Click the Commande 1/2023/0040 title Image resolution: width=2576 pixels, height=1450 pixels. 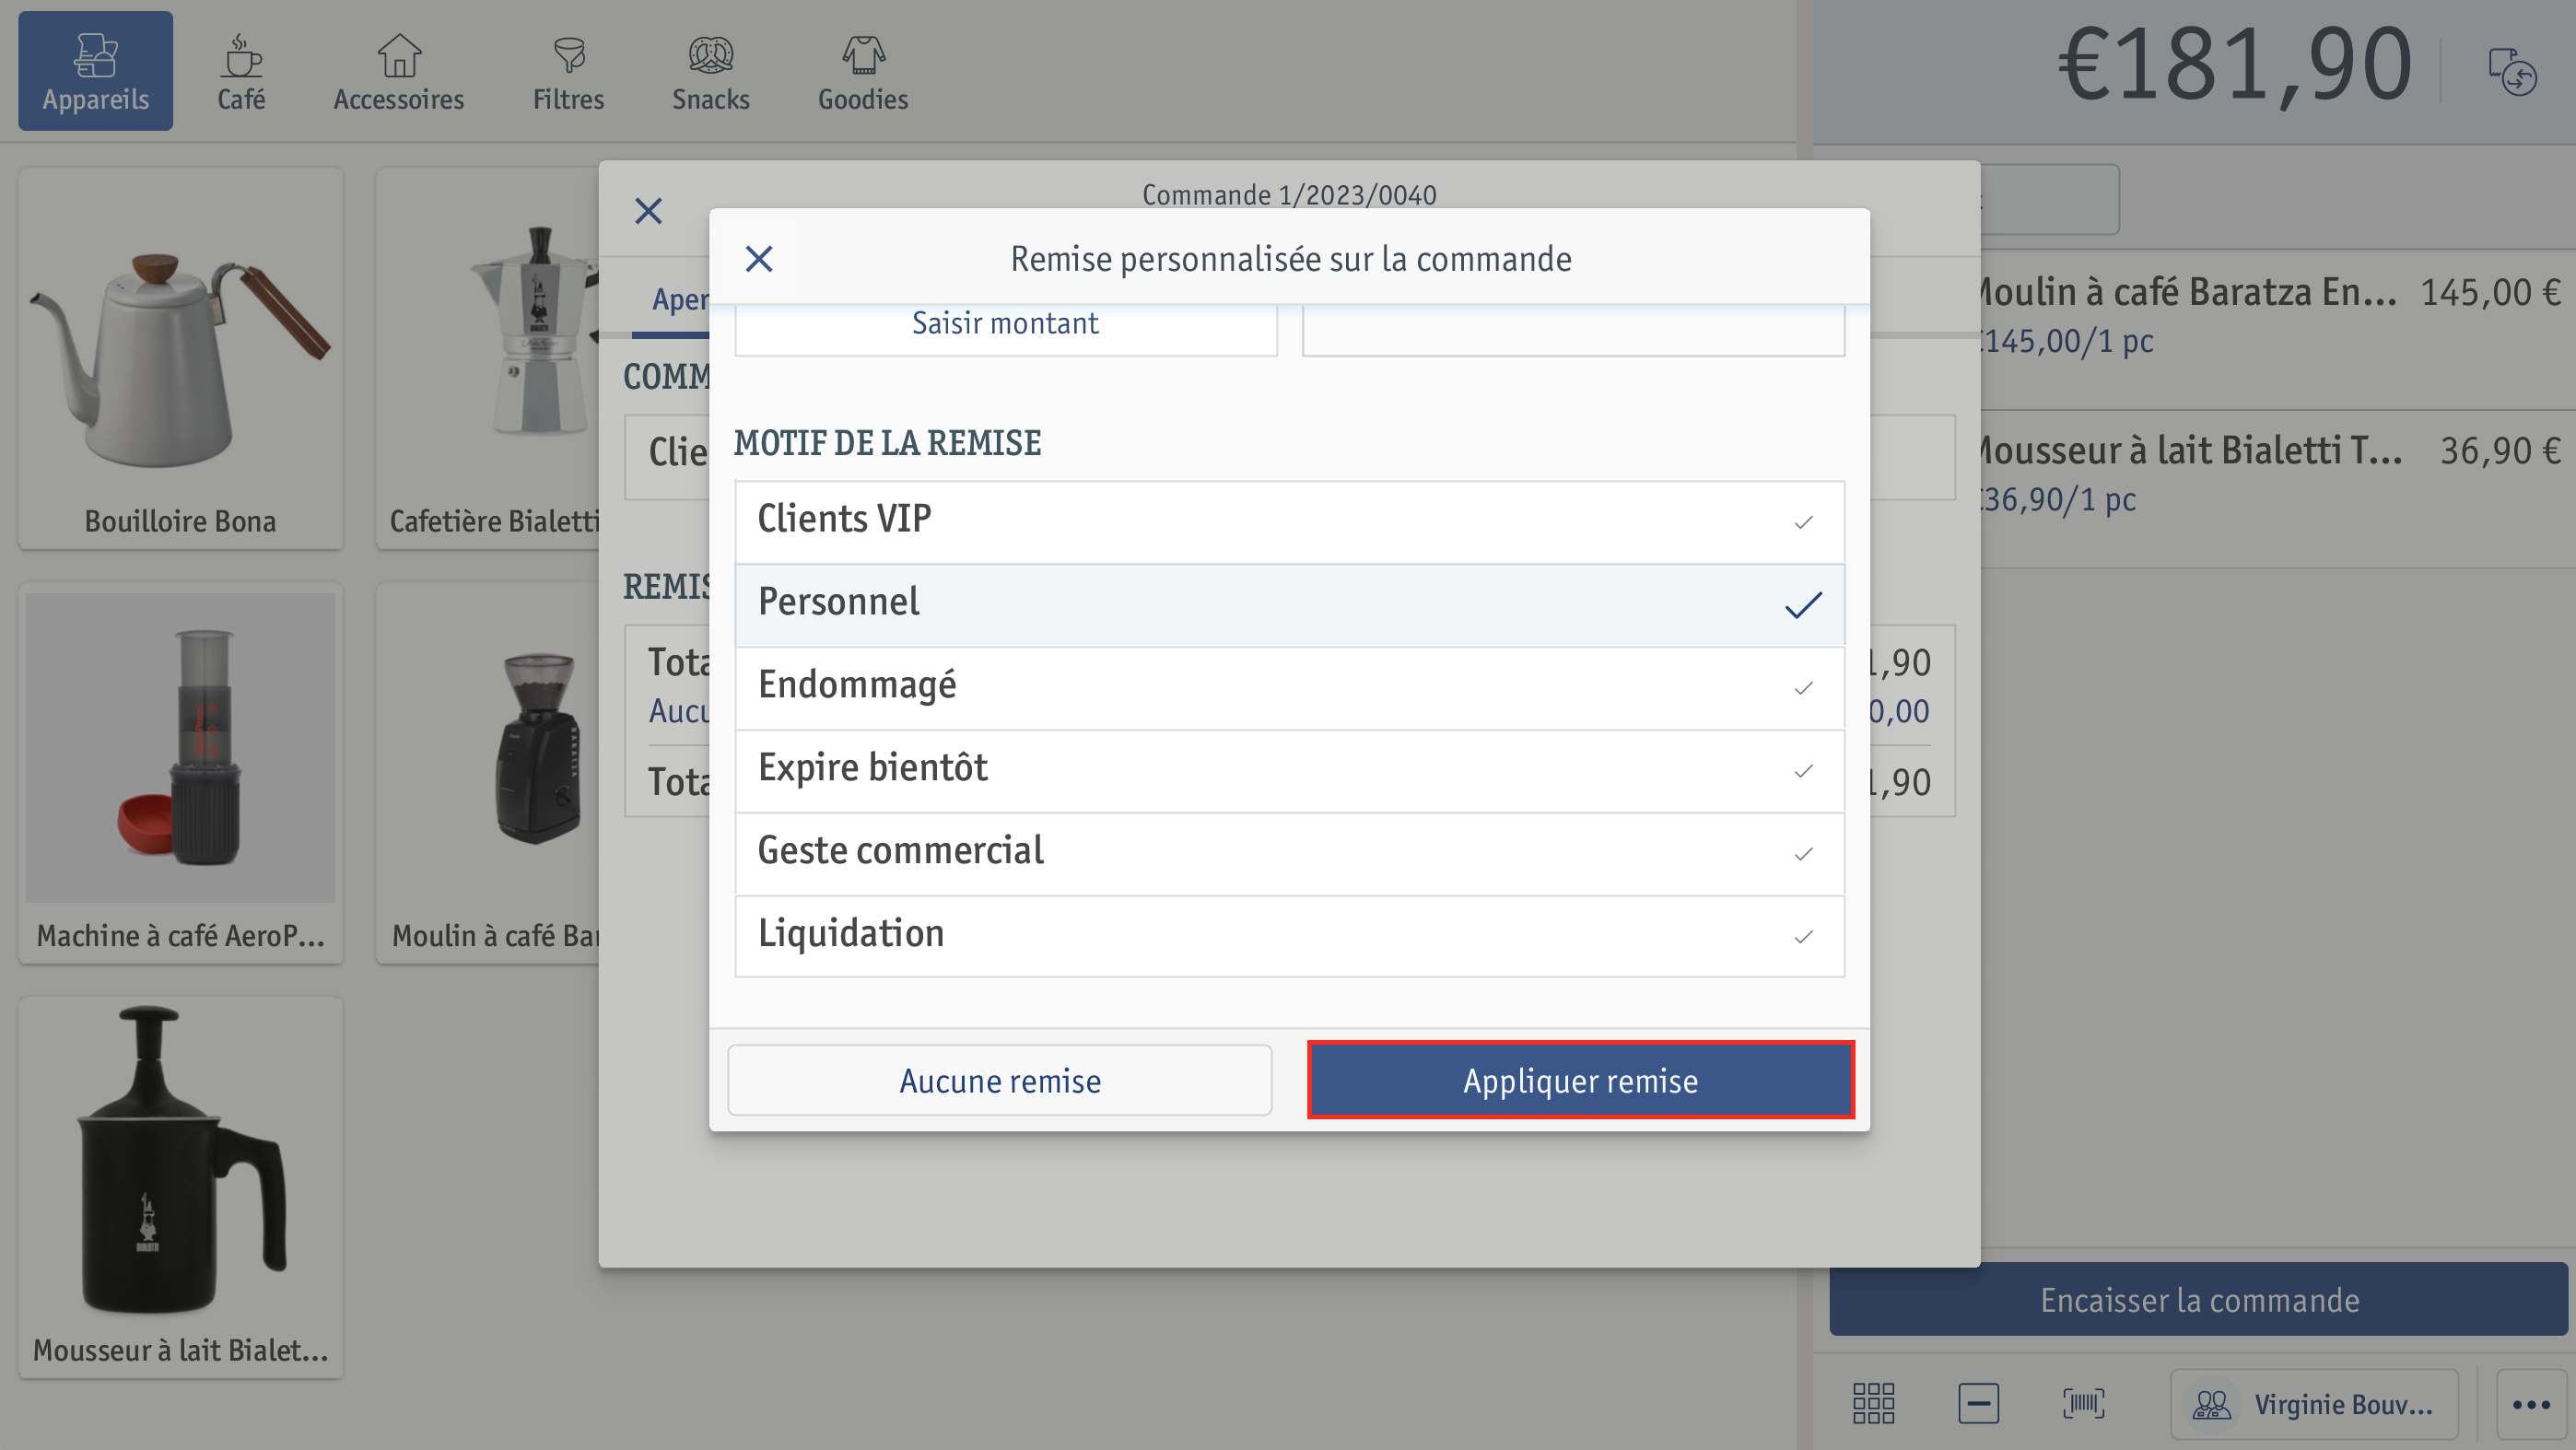(x=1289, y=194)
